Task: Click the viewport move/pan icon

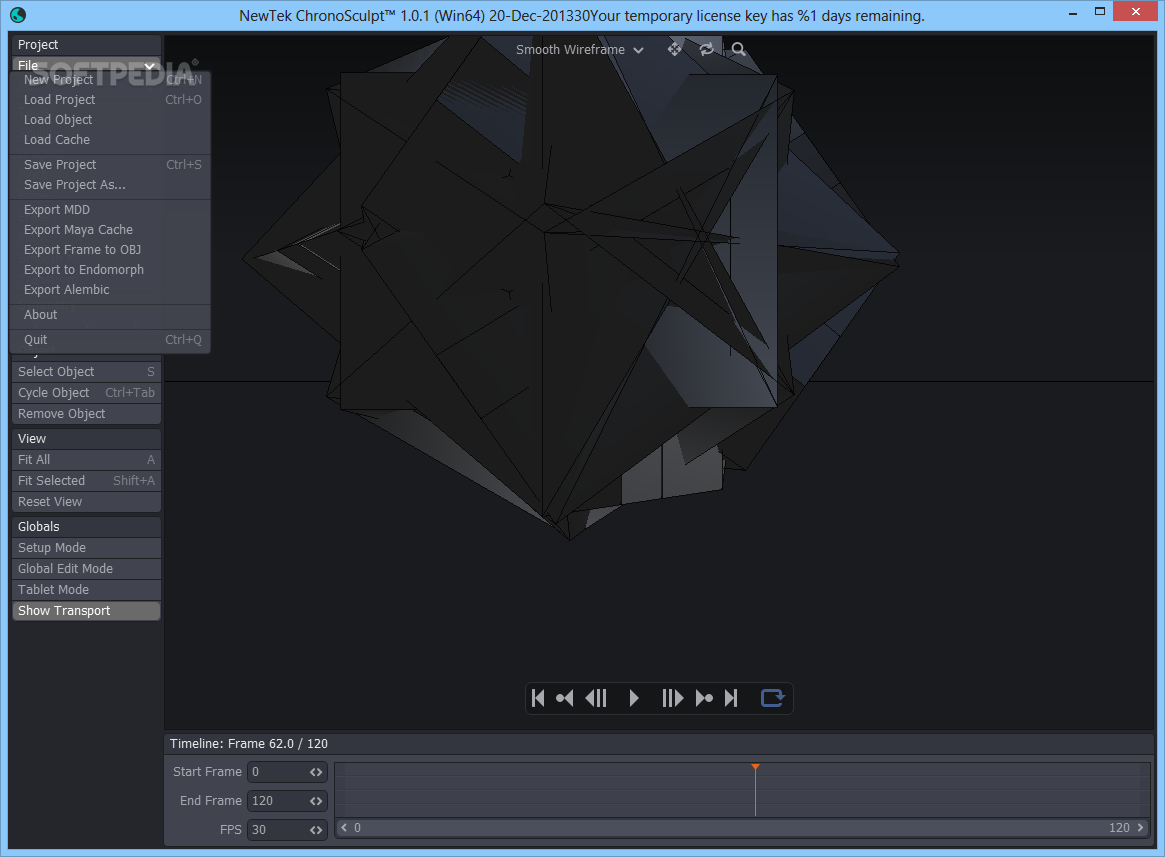Action: (675, 49)
